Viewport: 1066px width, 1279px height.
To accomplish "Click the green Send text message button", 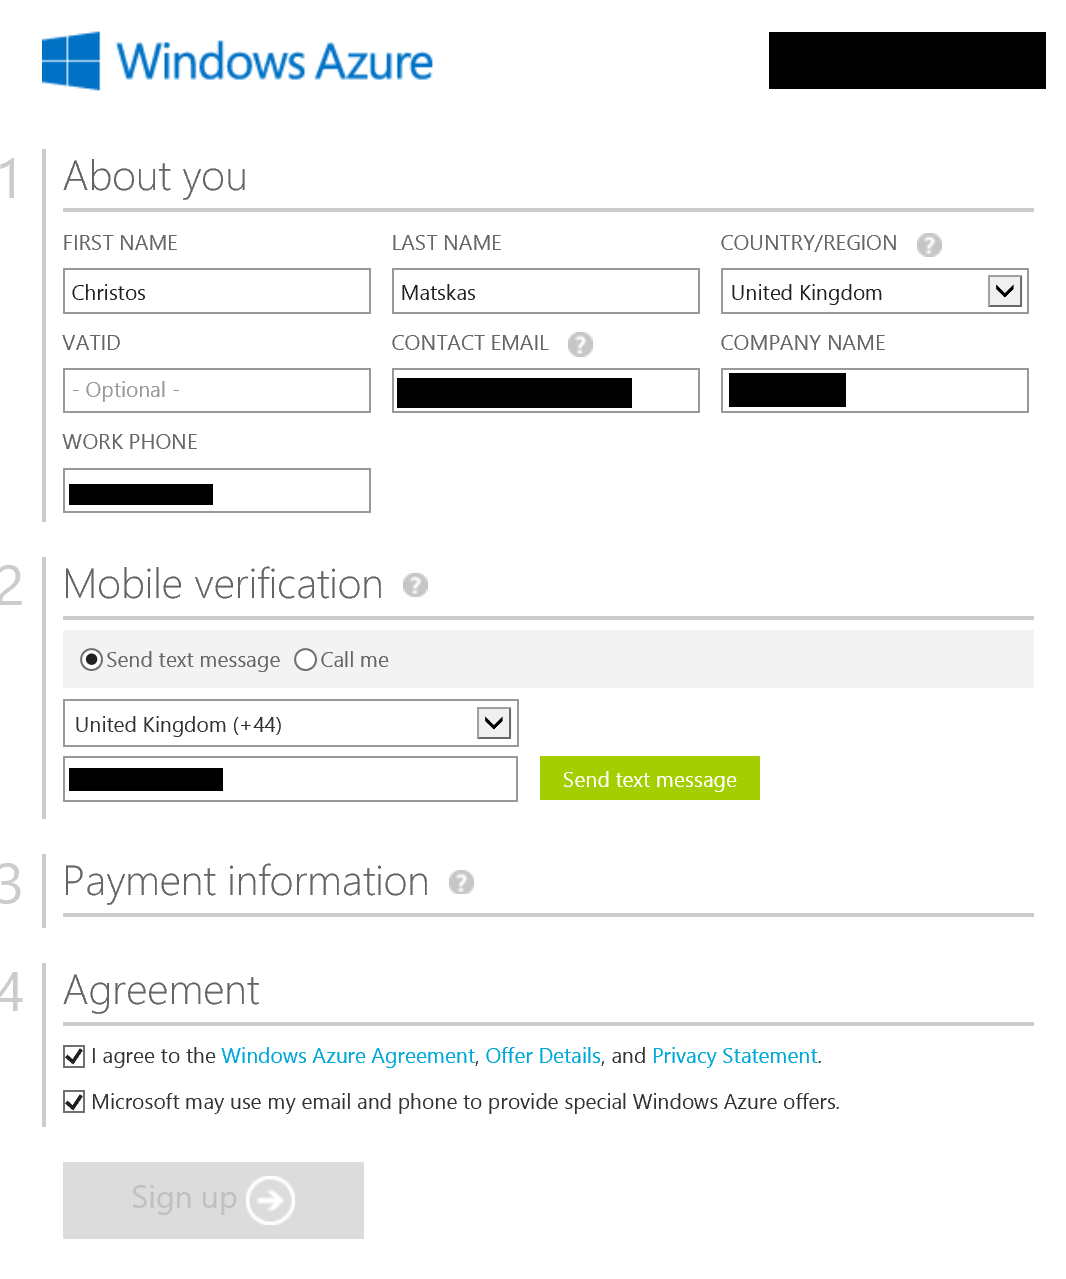I will (x=650, y=778).
